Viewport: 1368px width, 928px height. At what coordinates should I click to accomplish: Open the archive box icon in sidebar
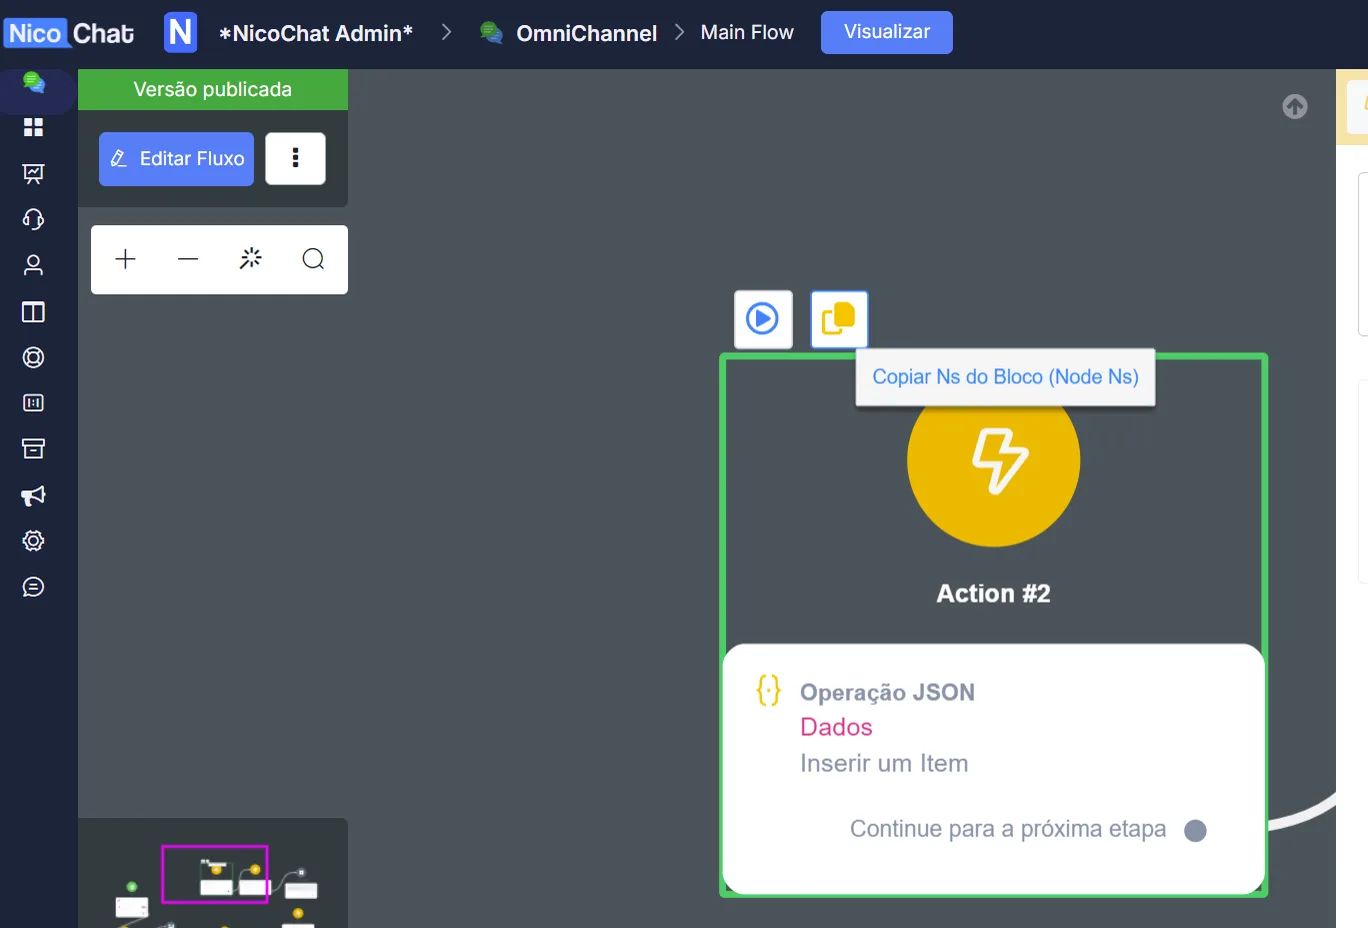[x=33, y=449]
